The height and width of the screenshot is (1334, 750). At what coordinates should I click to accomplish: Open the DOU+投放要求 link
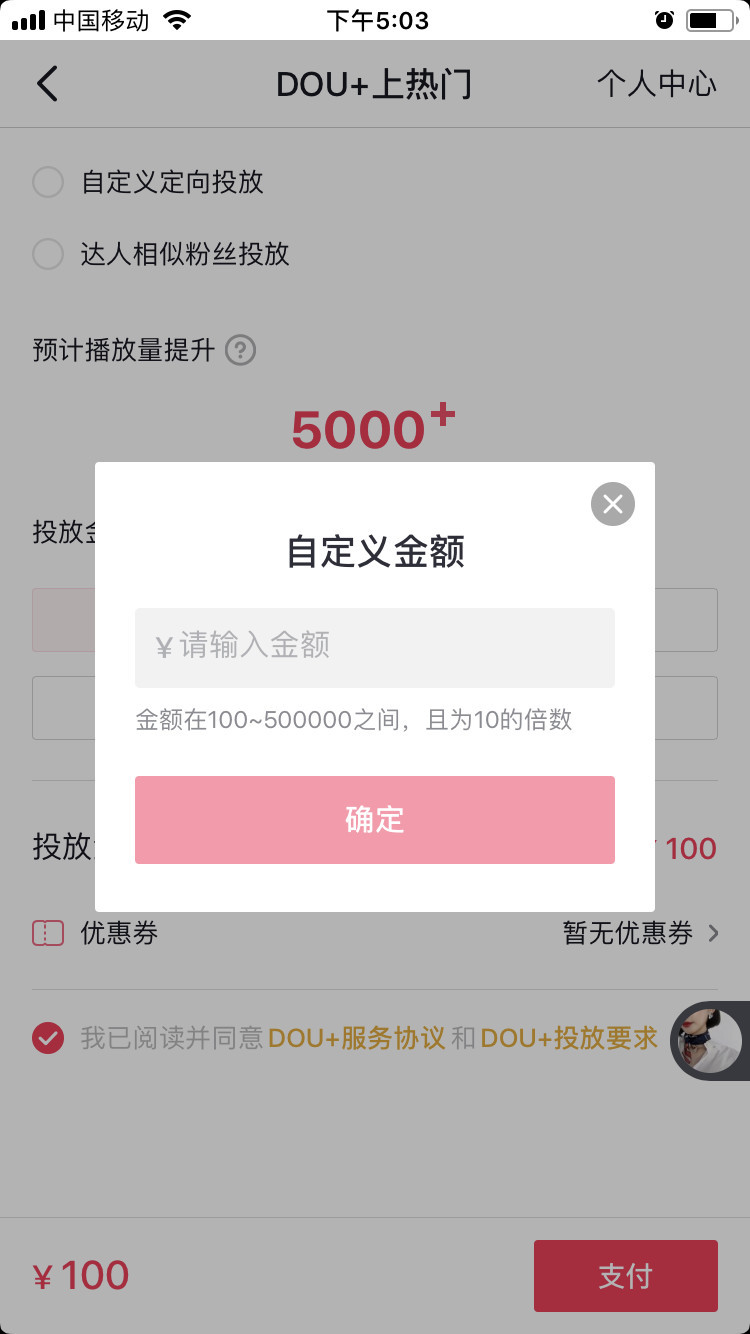tap(569, 1038)
